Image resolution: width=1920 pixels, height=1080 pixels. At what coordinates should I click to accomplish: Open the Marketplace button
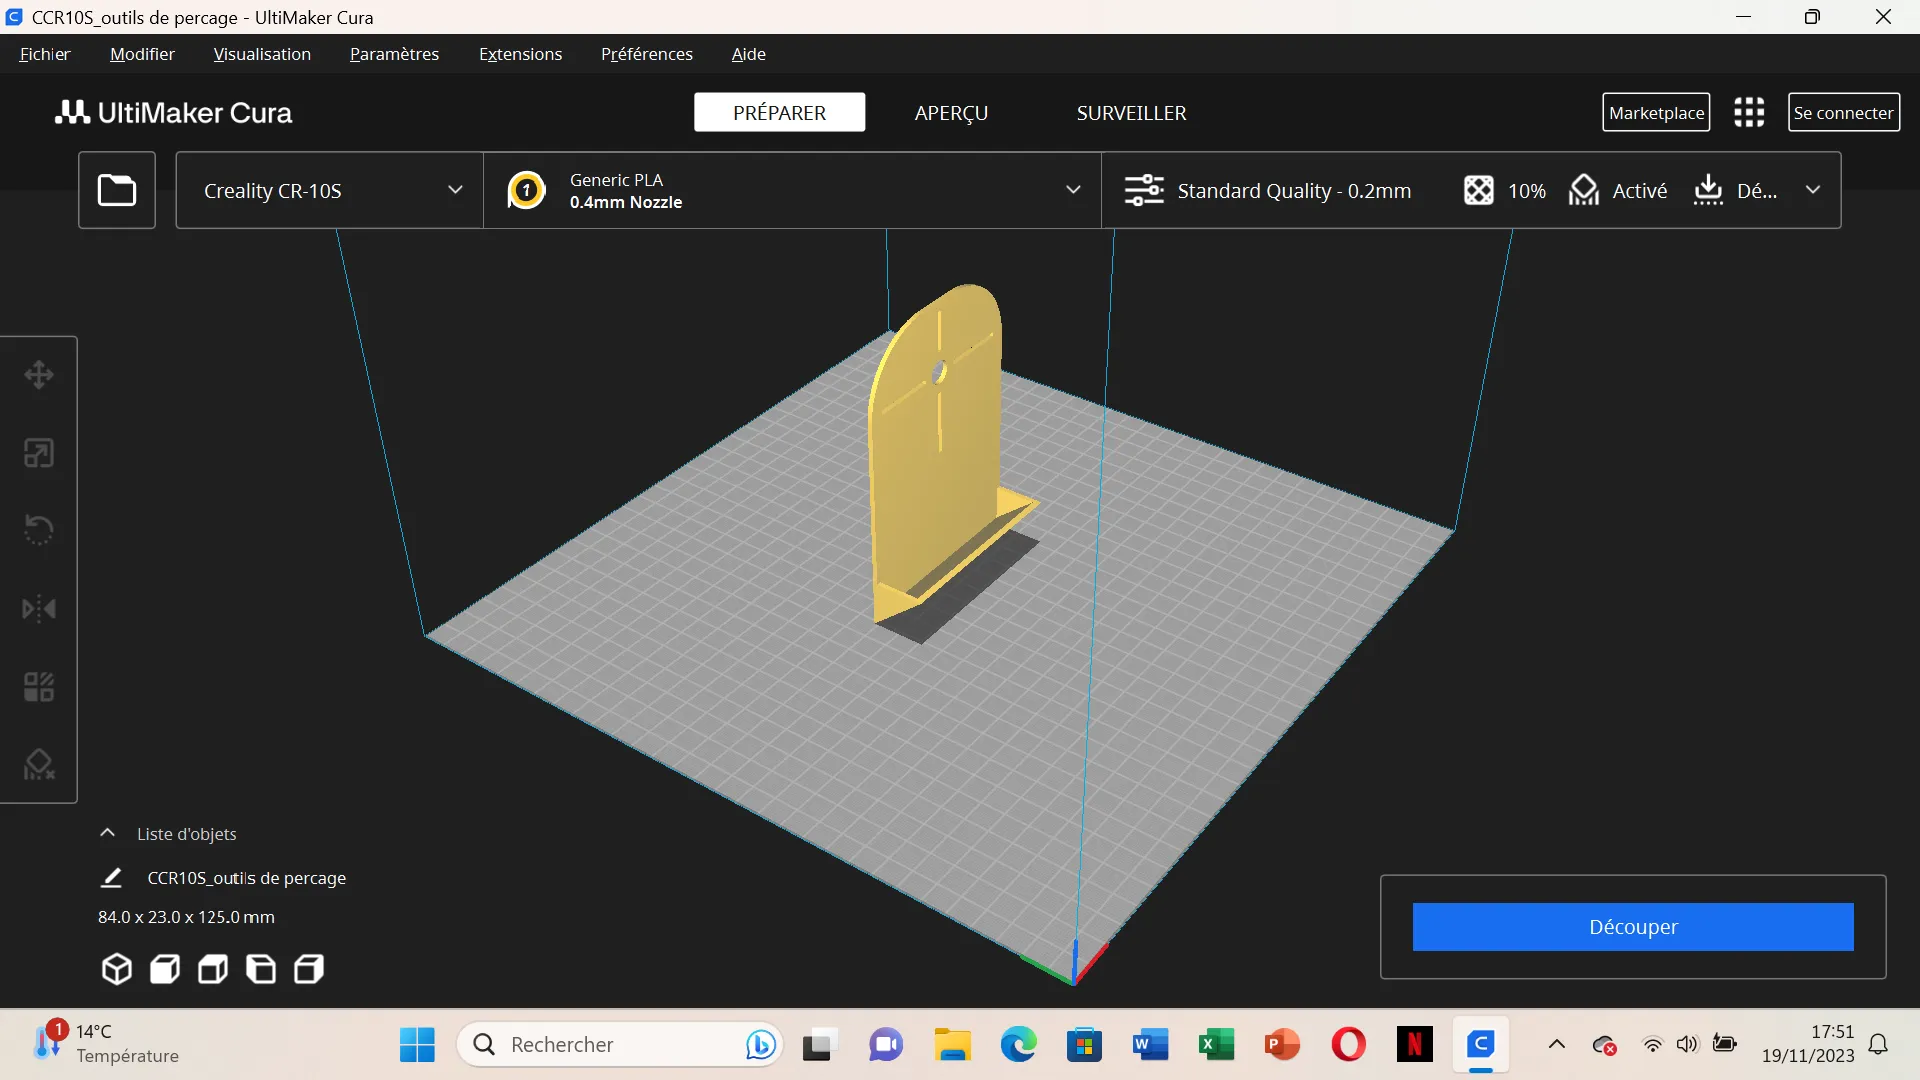1656,113
